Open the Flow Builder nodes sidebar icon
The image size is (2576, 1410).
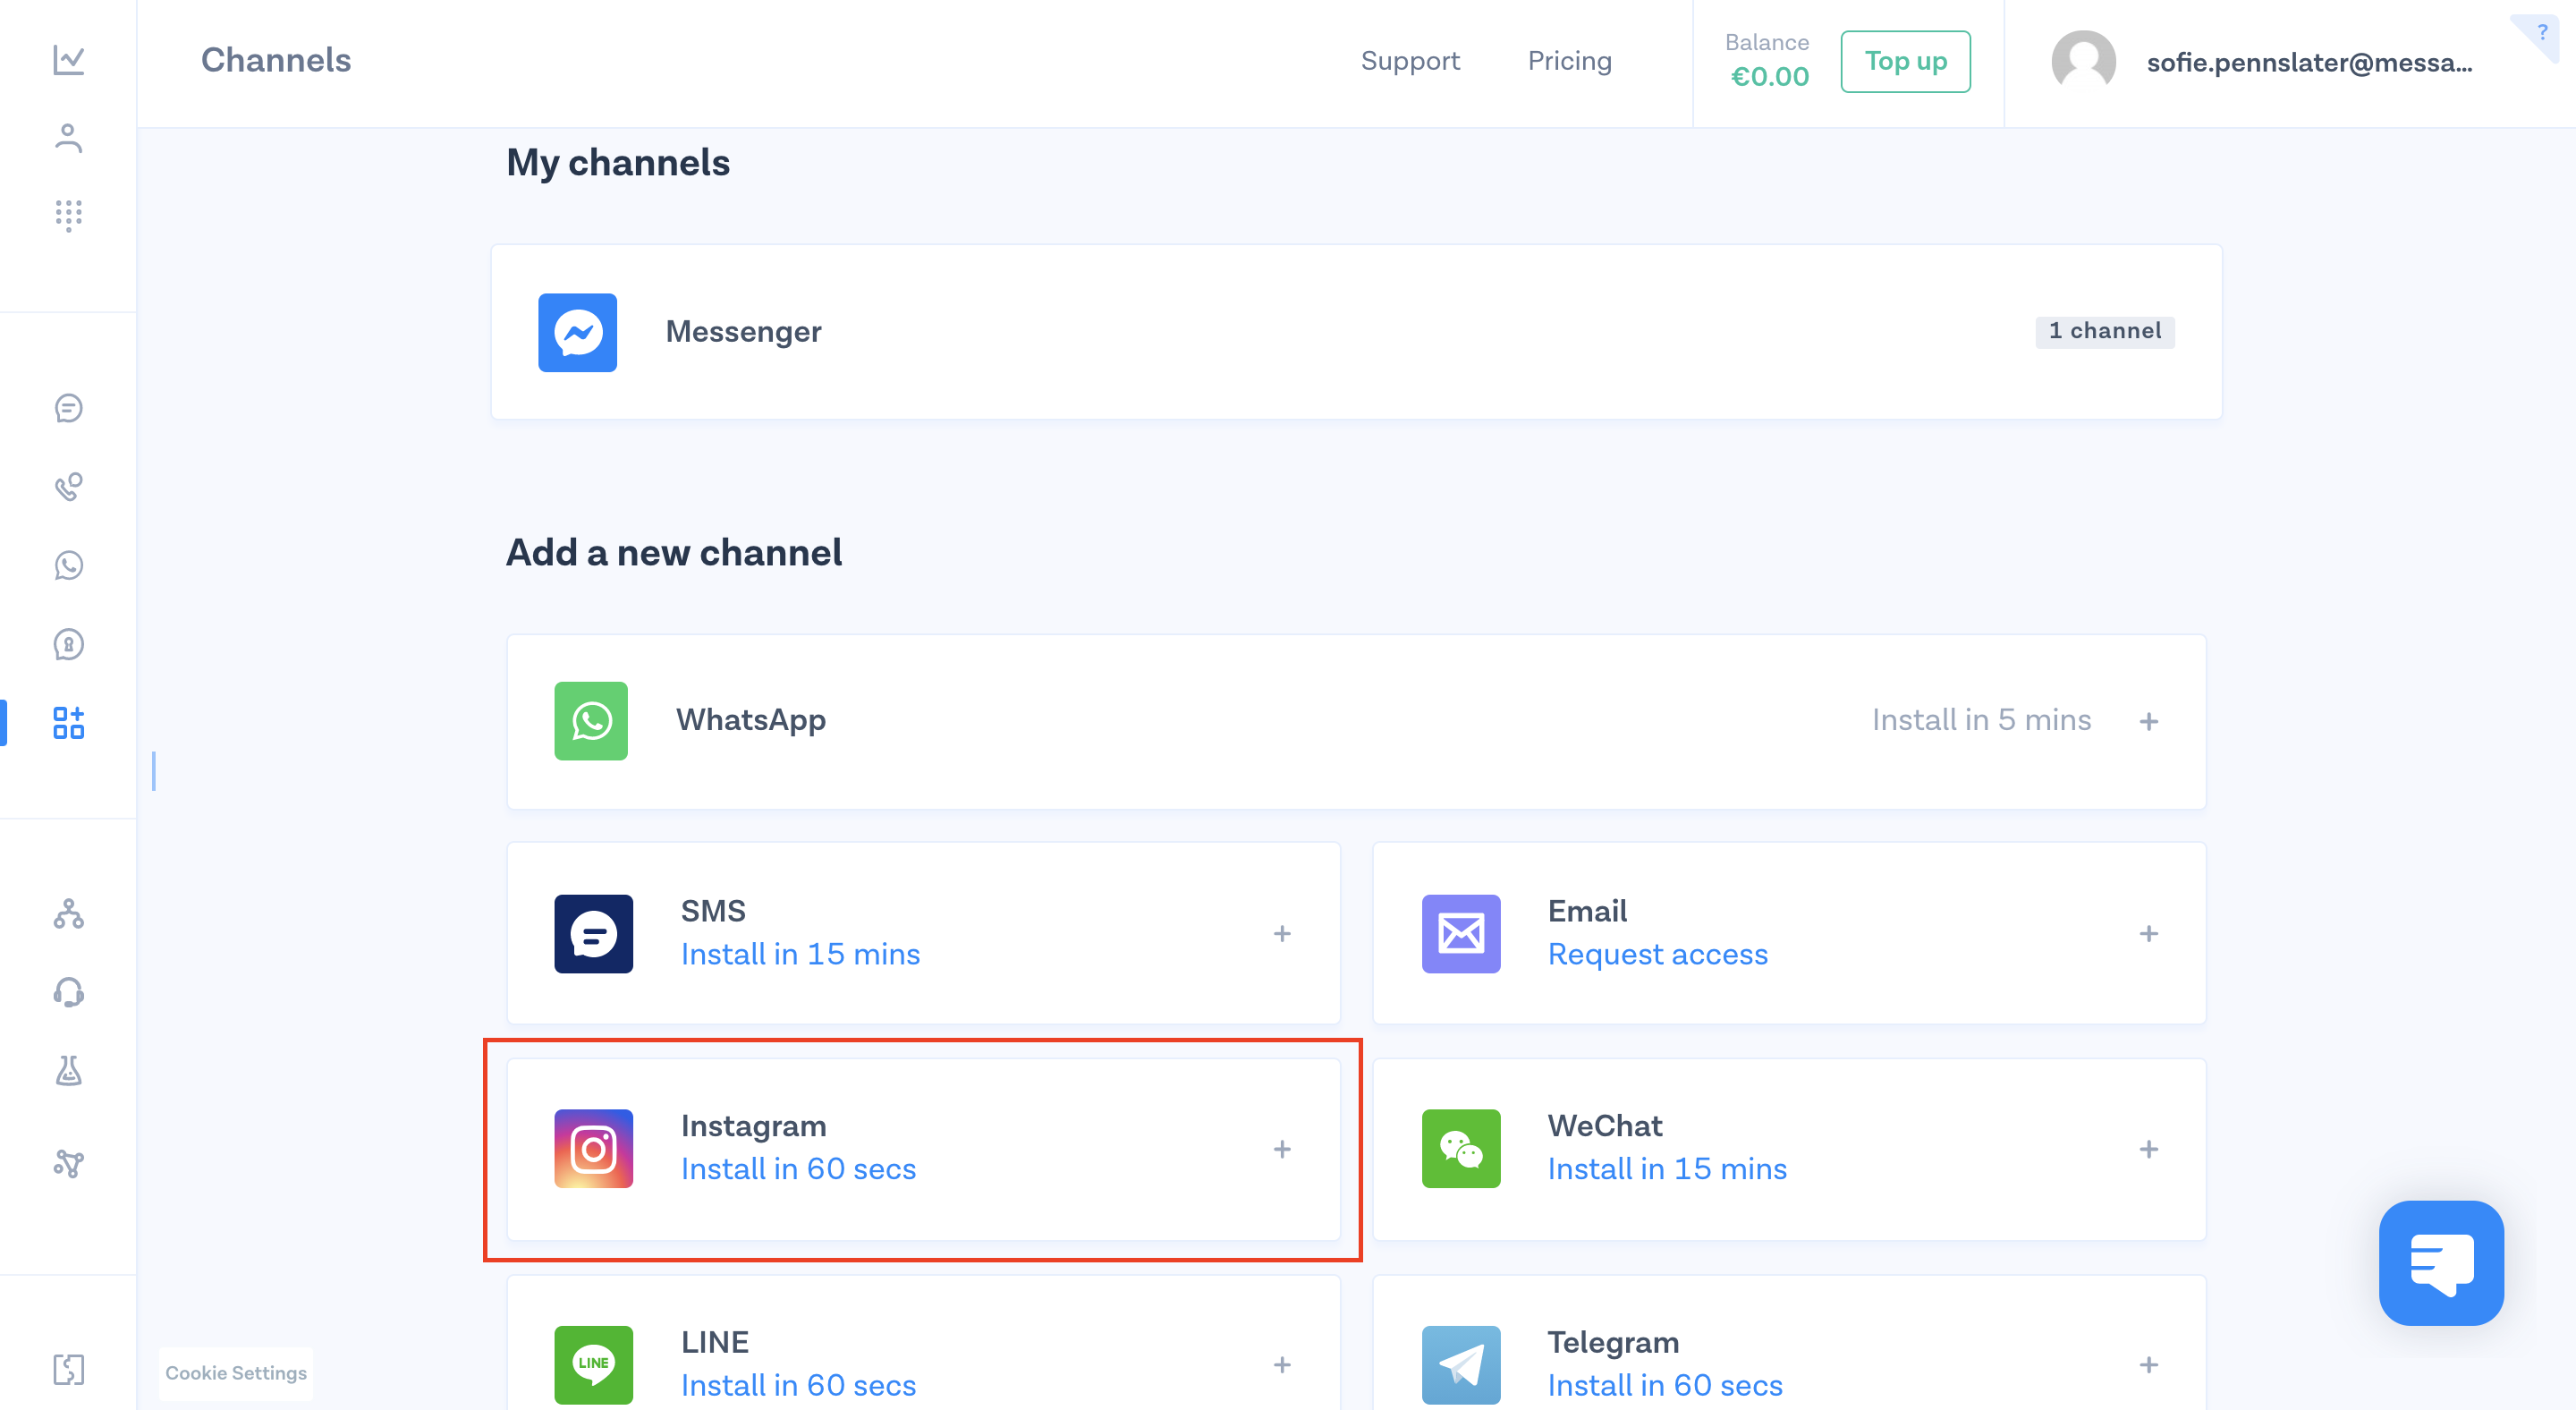[68, 914]
